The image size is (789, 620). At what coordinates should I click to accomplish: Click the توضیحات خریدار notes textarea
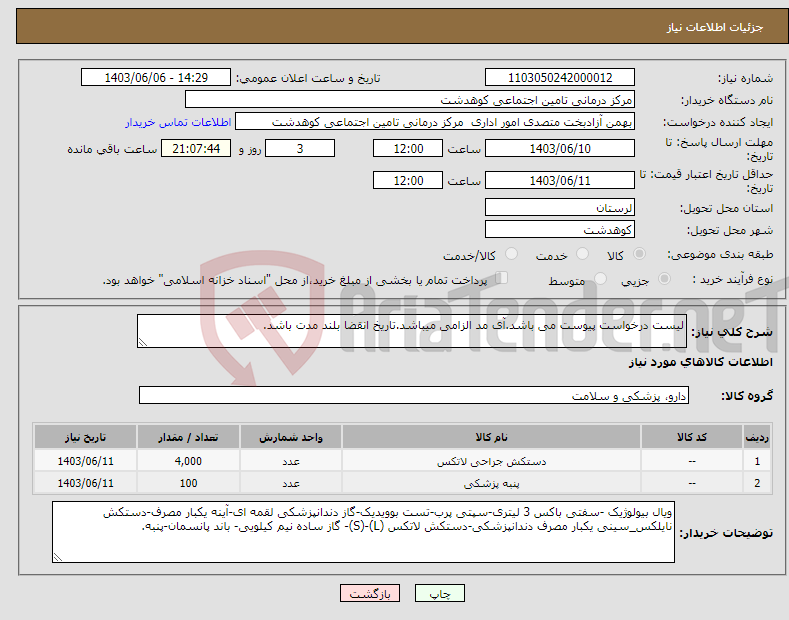[x=363, y=532]
